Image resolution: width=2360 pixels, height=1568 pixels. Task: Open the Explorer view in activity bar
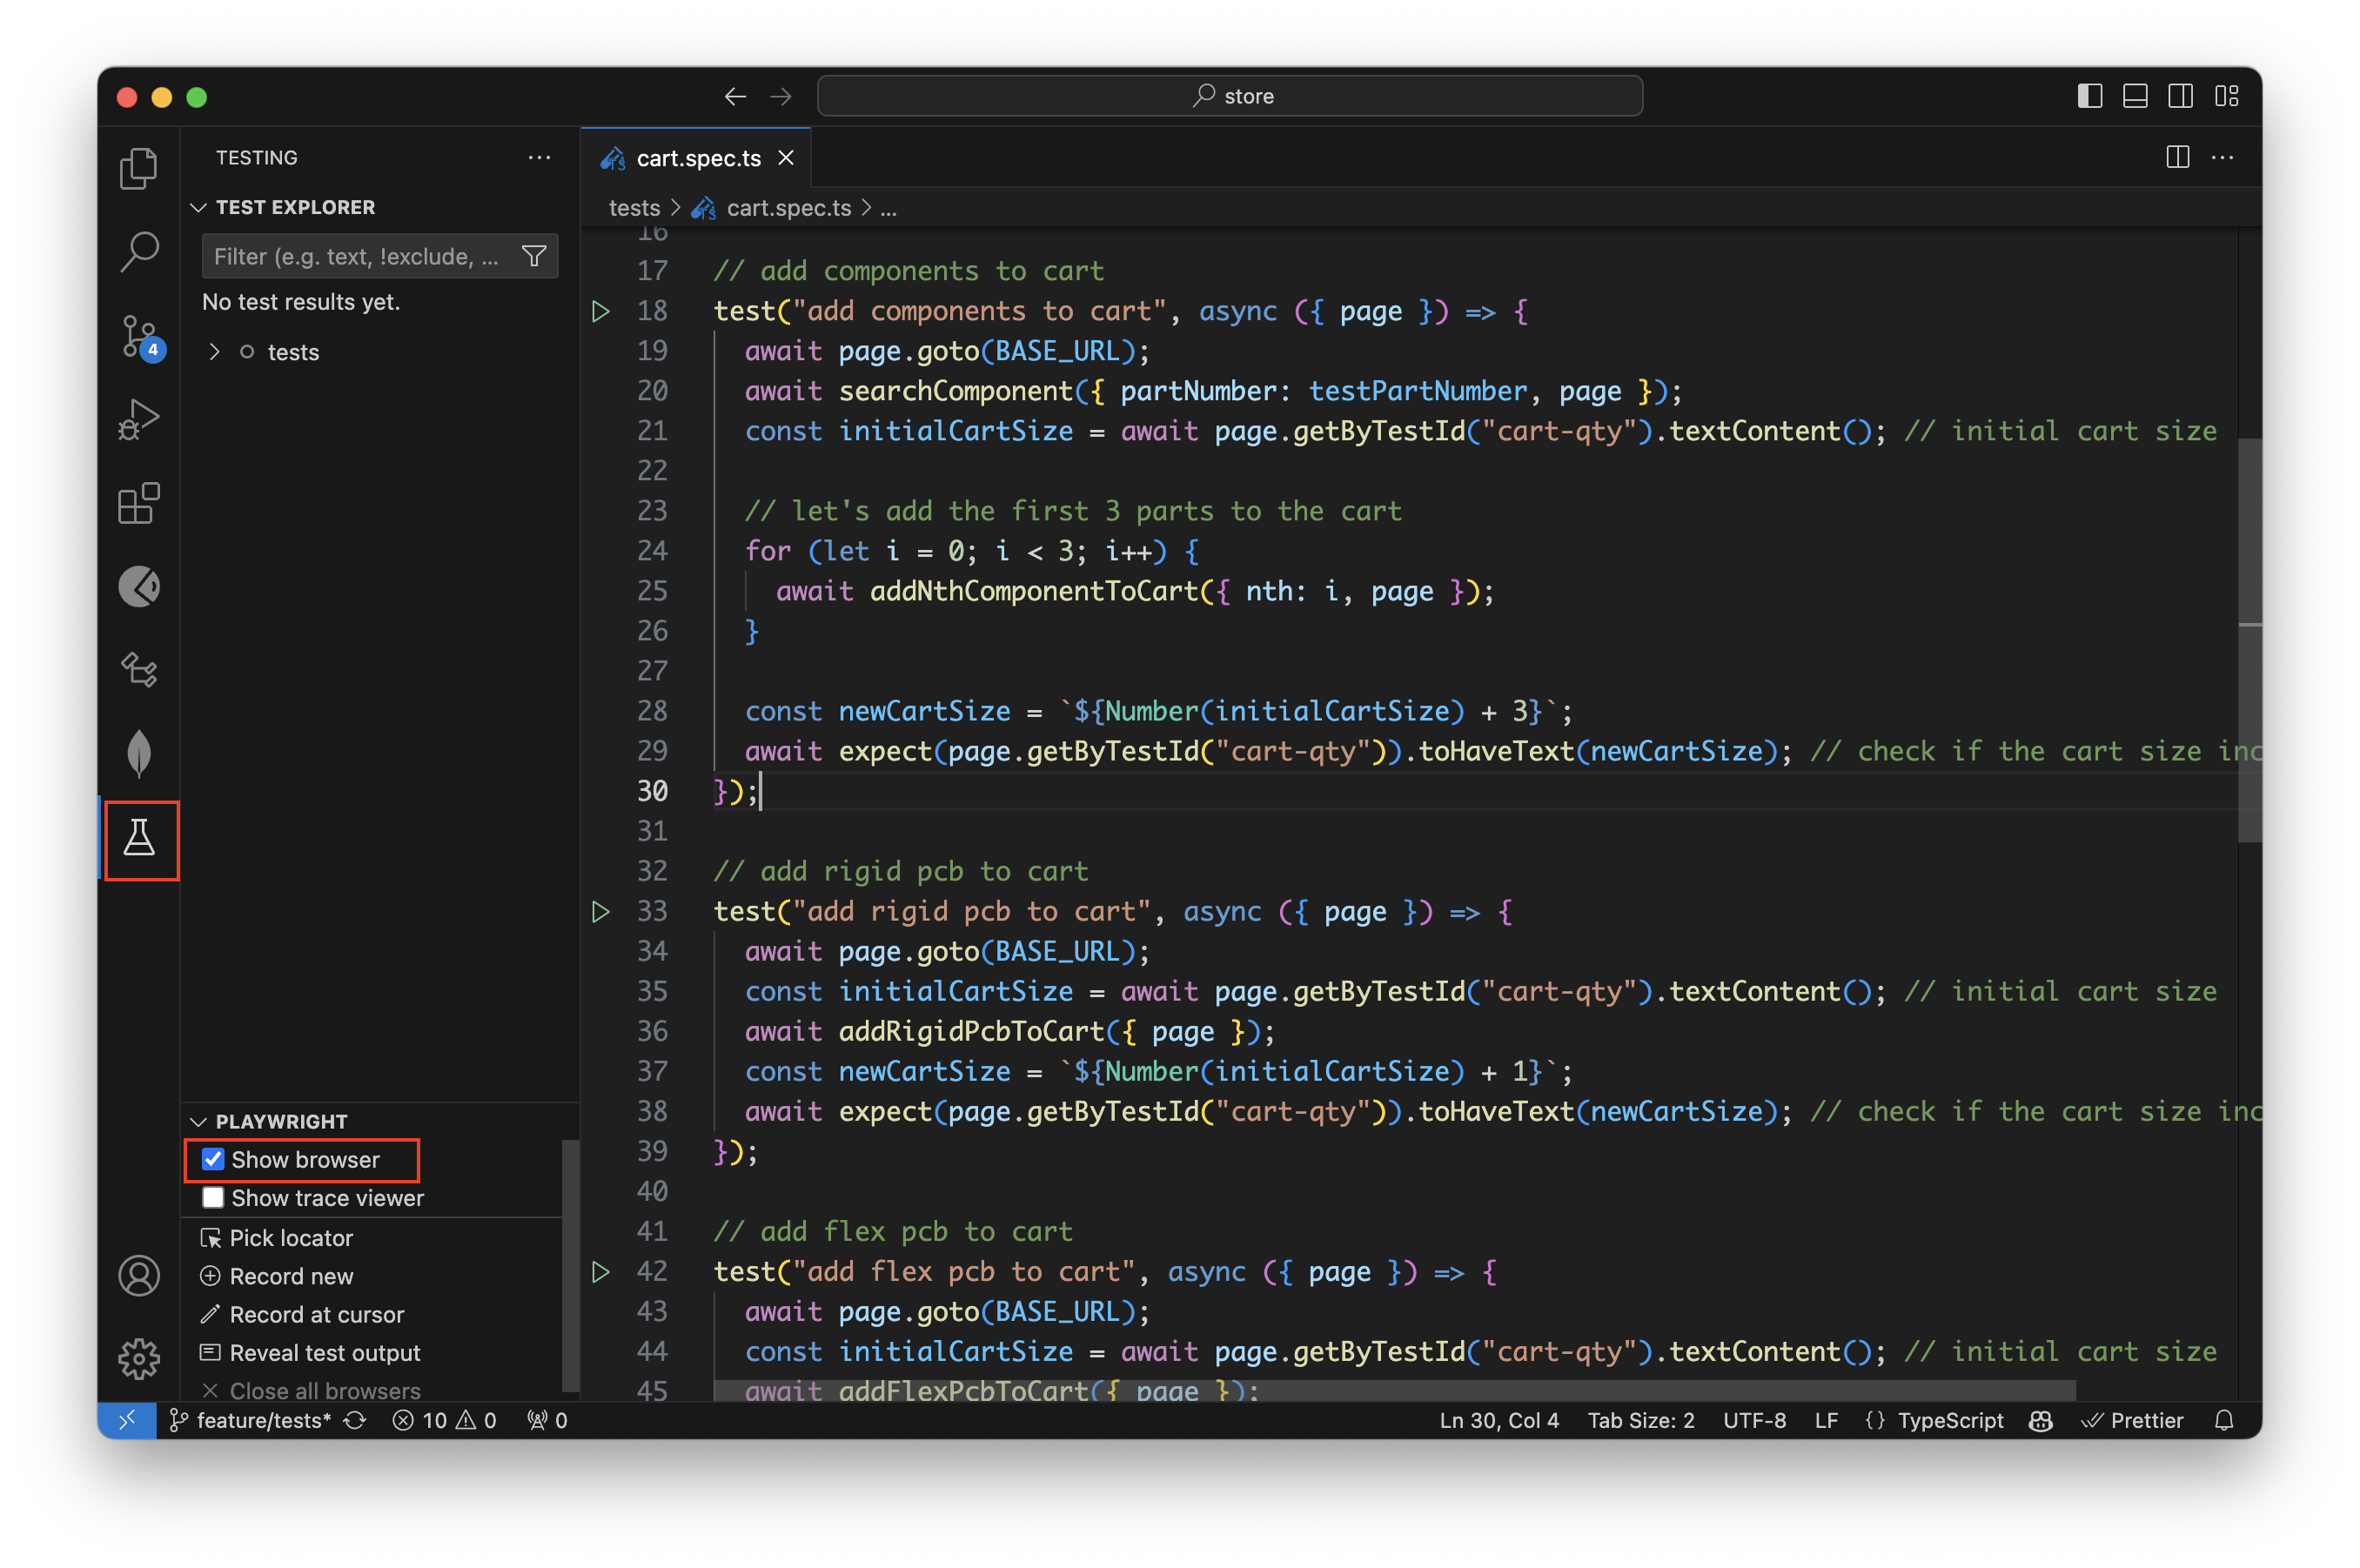point(138,168)
